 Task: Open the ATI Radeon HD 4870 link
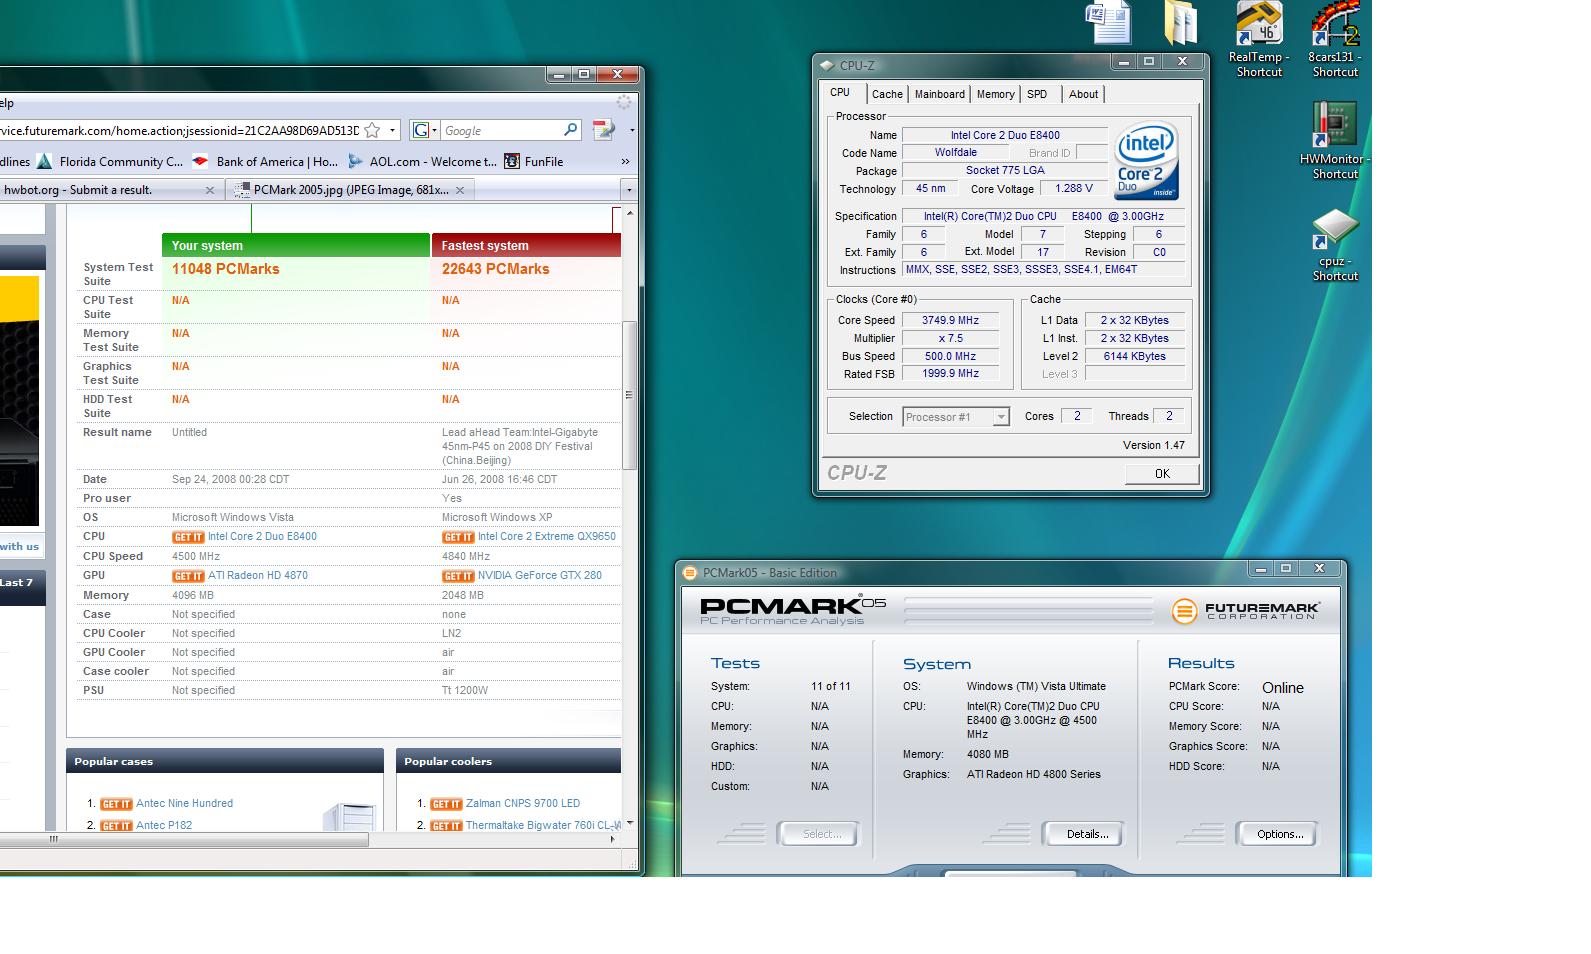[x=258, y=576]
